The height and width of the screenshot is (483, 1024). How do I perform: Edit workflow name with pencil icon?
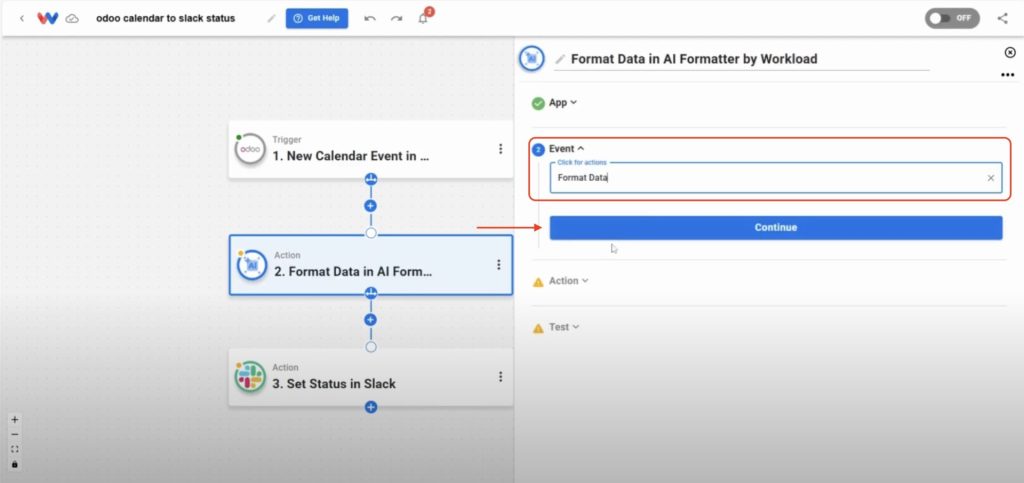tap(271, 18)
